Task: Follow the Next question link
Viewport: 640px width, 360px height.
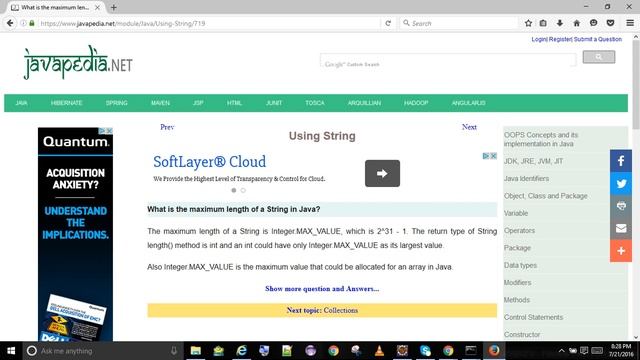Action: point(469,127)
